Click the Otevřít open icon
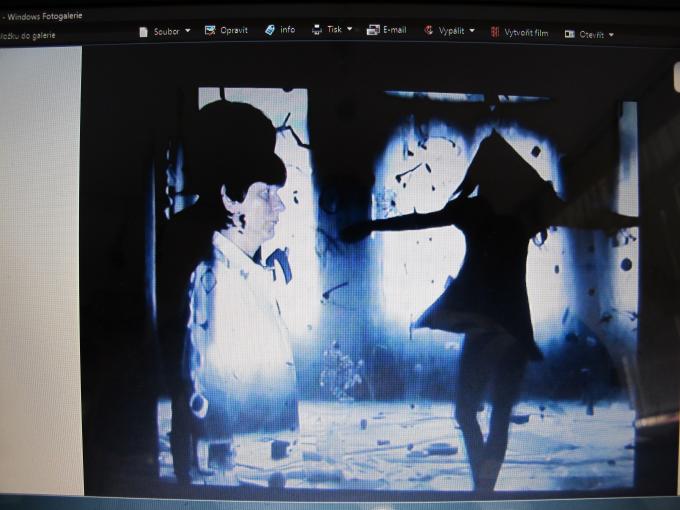This screenshot has width=680, height=510. (x=570, y=34)
